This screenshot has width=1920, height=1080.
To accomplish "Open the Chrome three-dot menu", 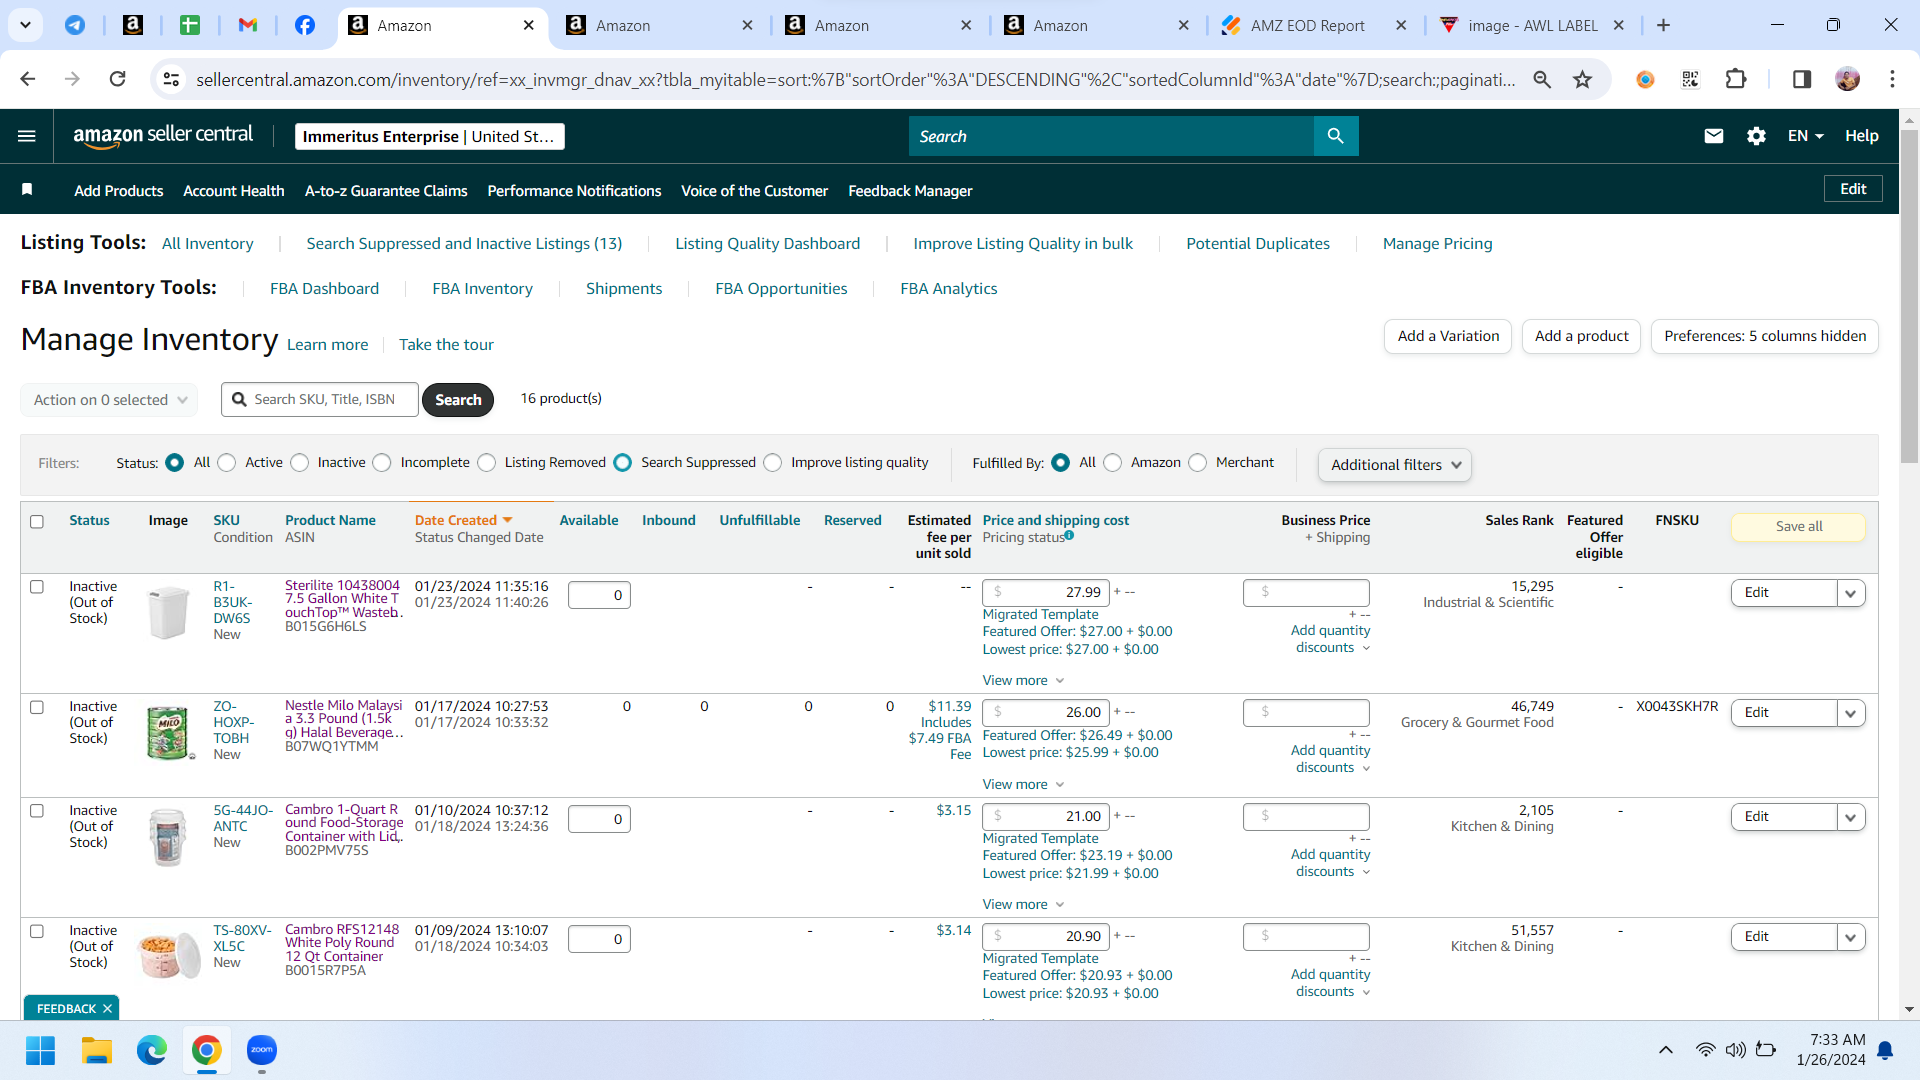I will click(1892, 79).
